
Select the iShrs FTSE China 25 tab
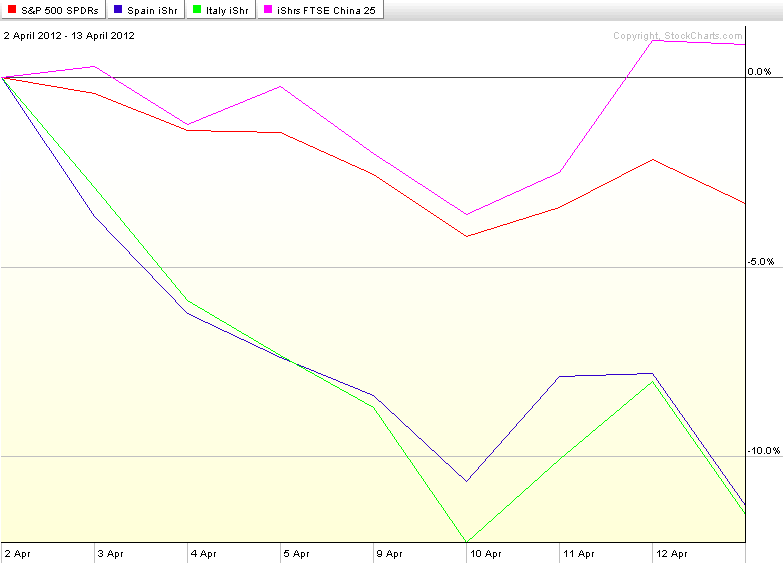(320, 9)
